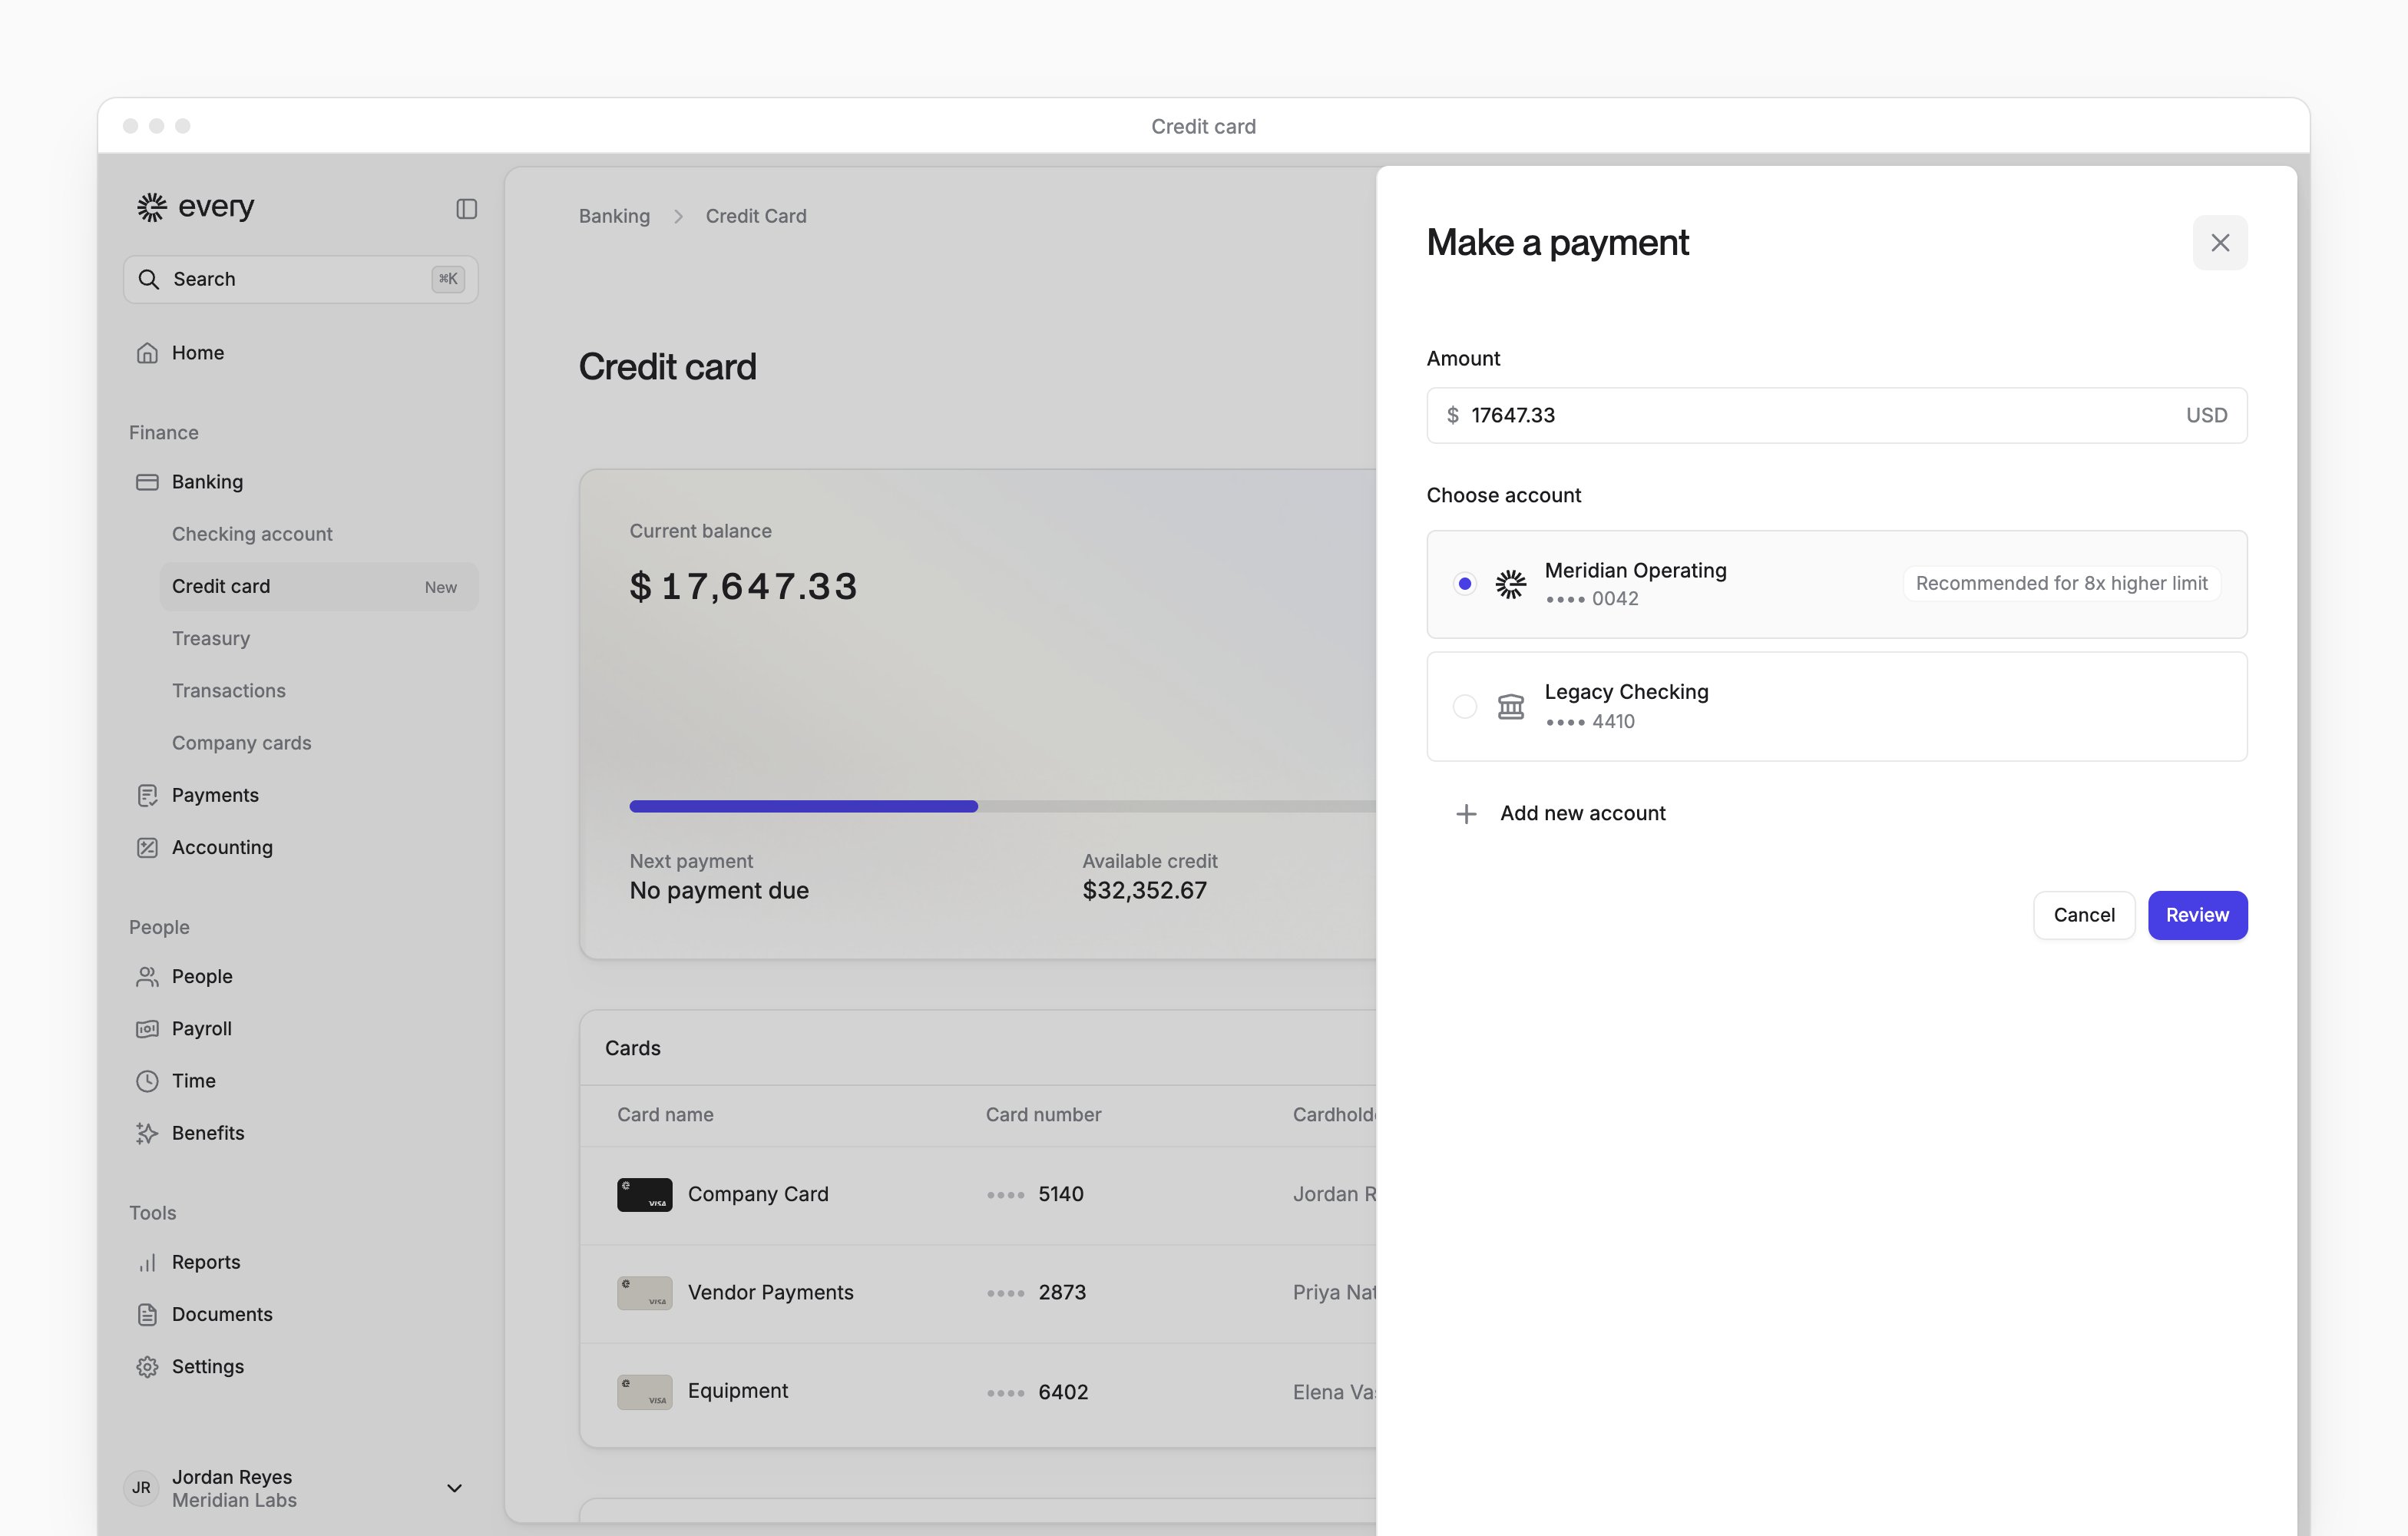This screenshot has width=2408, height=1536.
Task: Open Company cards in sidebar
Action: [242, 743]
